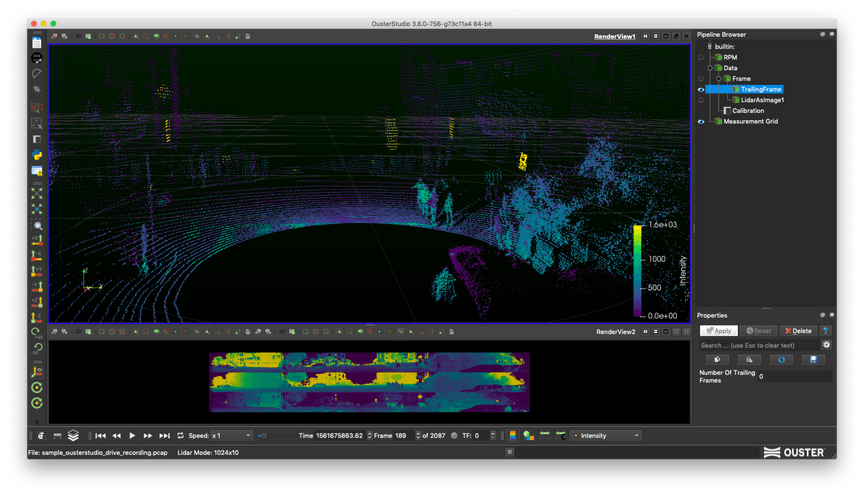This screenshot has height=495, width=864.
Task: Click the Intensity color legend bar
Action: tap(638, 271)
